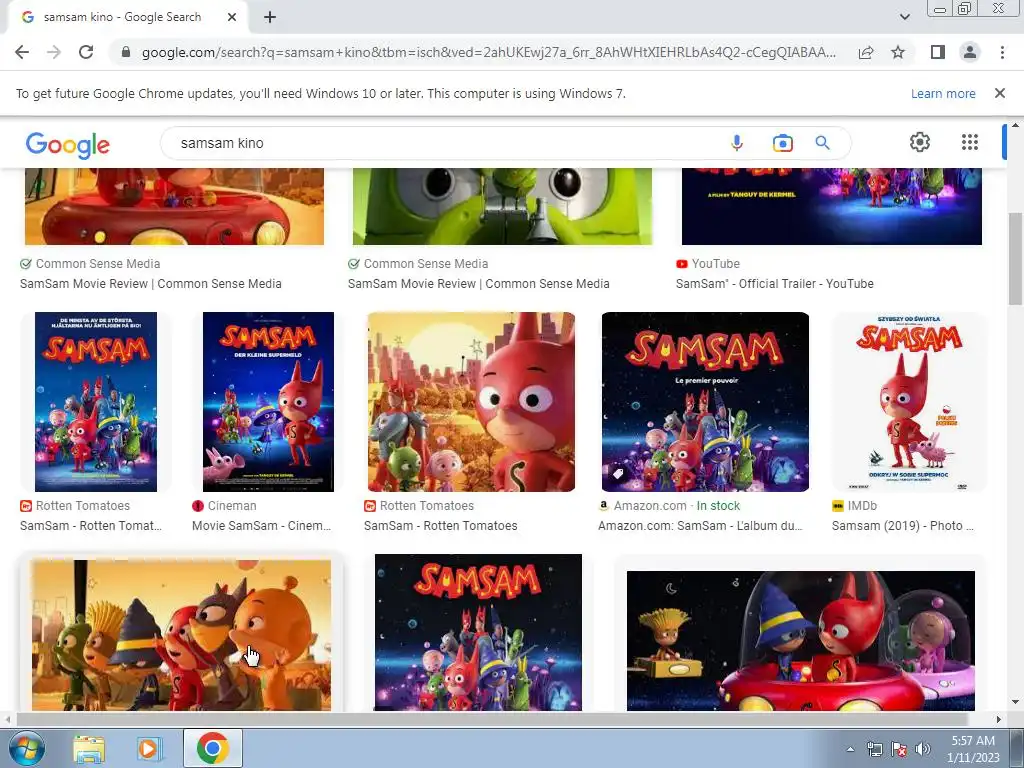Open SamSam Official Trailer YouTube link

click(x=775, y=283)
